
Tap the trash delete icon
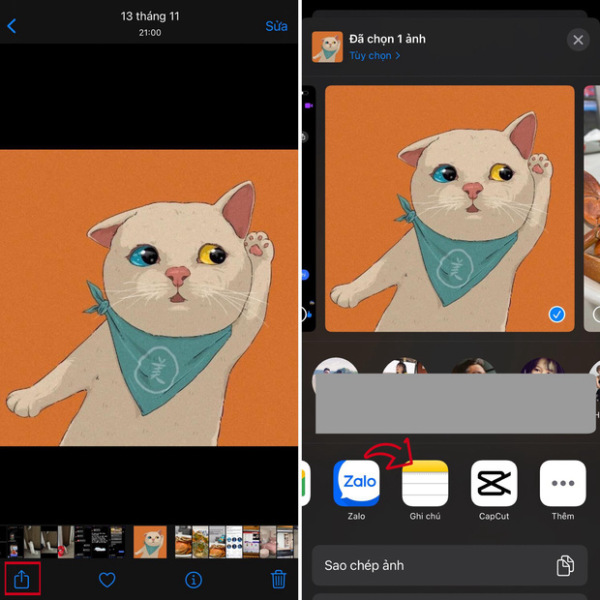point(279,579)
